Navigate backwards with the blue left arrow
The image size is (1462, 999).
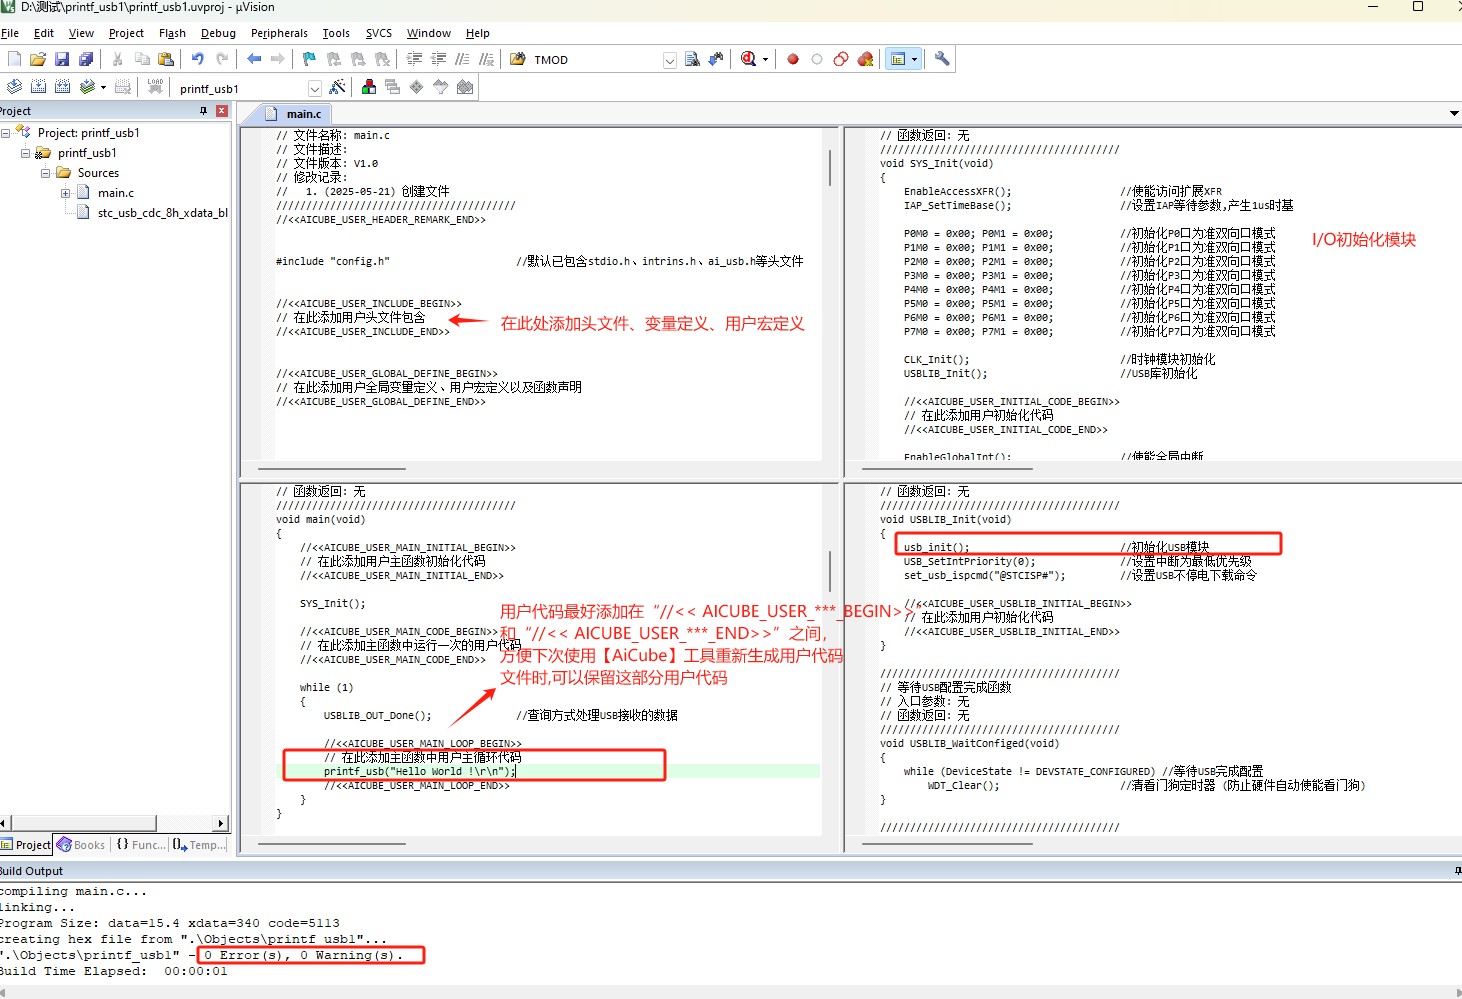(x=254, y=59)
